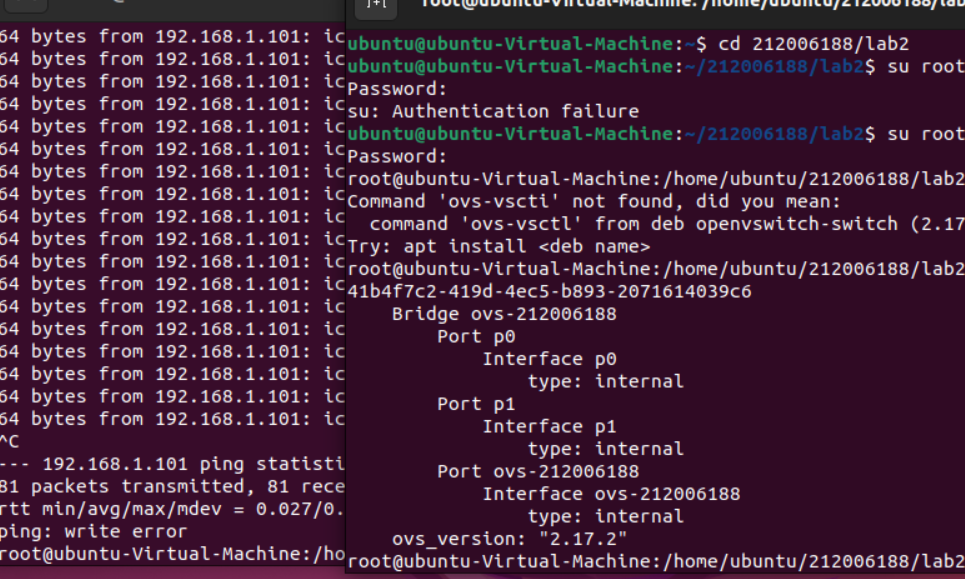Click the bridge UUID line starting with 41b4f7c2
The height and width of the screenshot is (579, 965).
549,291
